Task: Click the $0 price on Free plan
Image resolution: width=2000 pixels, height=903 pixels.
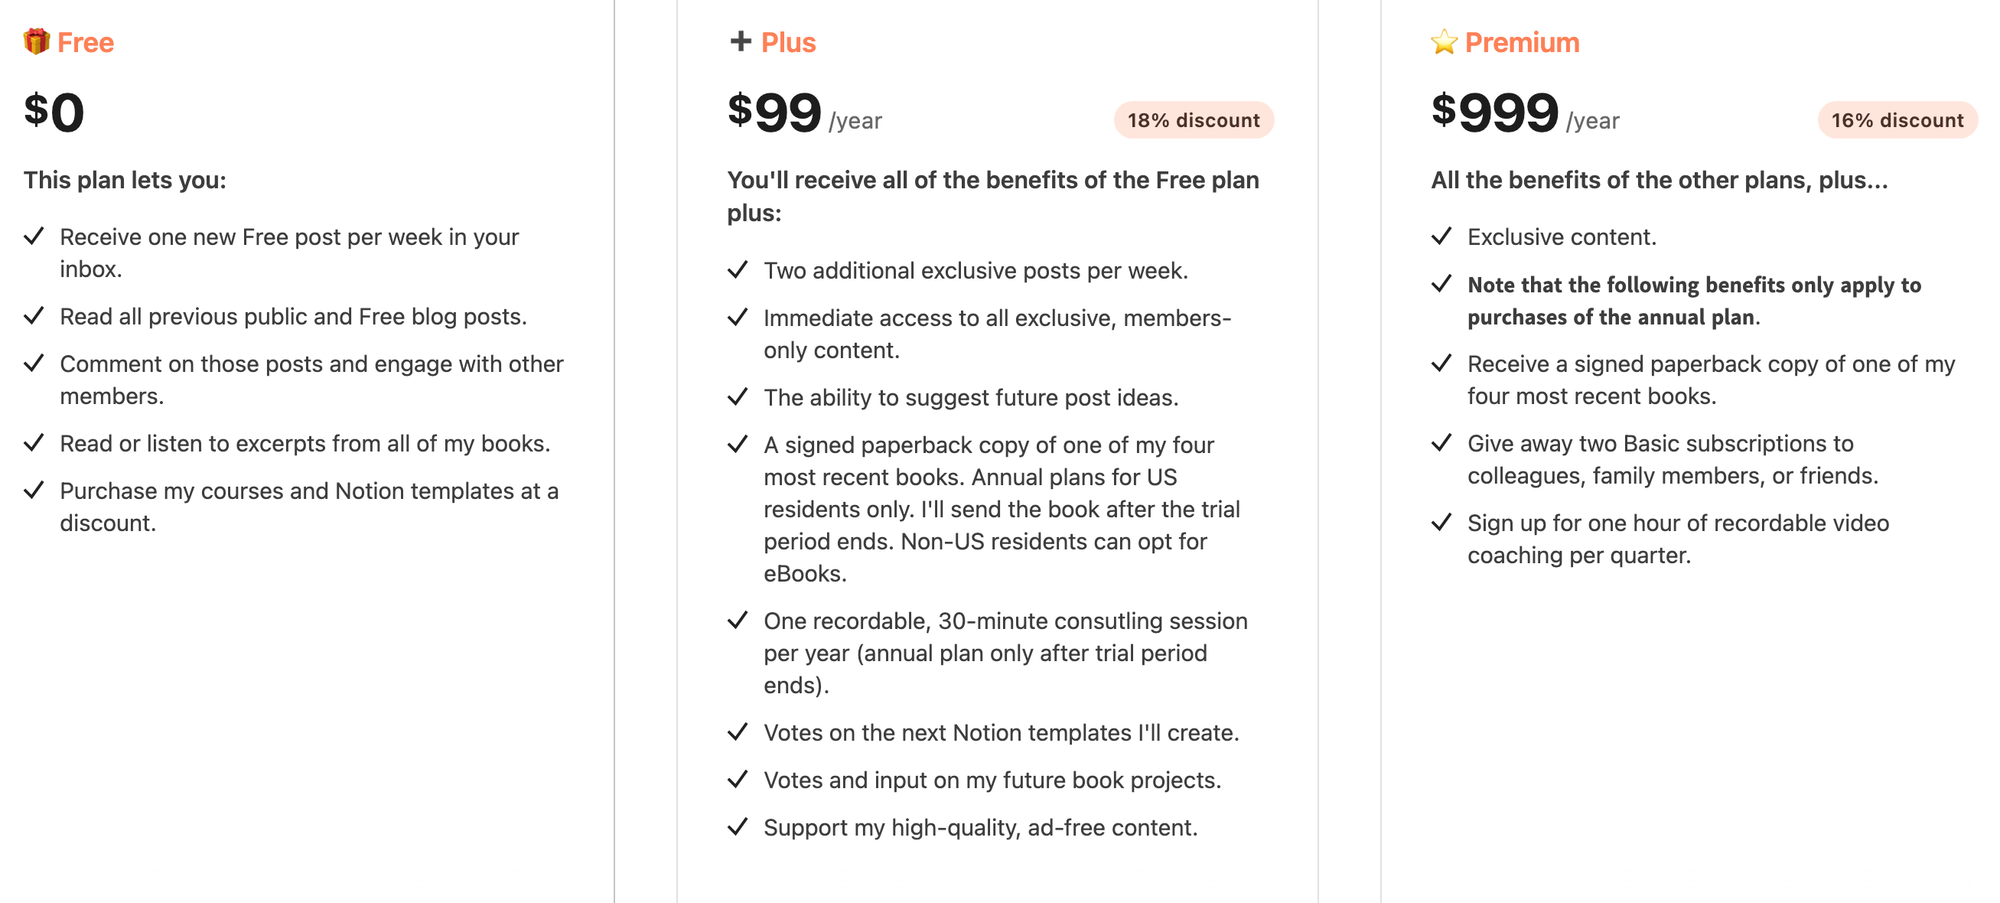Action: coord(54,112)
